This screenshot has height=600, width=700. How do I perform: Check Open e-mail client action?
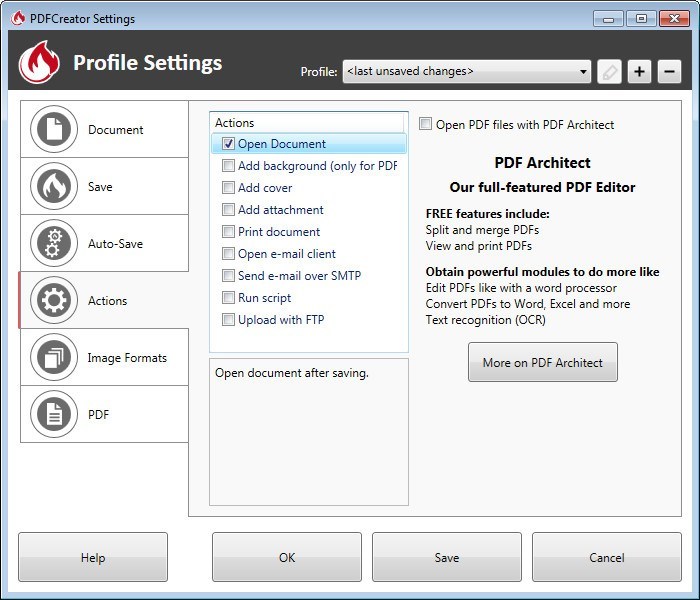(x=228, y=254)
